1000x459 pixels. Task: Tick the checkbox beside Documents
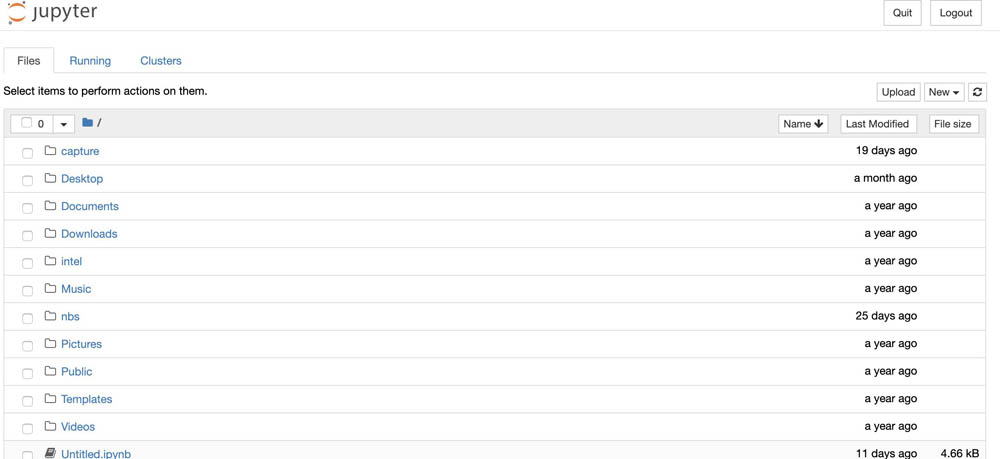[x=27, y=208]
